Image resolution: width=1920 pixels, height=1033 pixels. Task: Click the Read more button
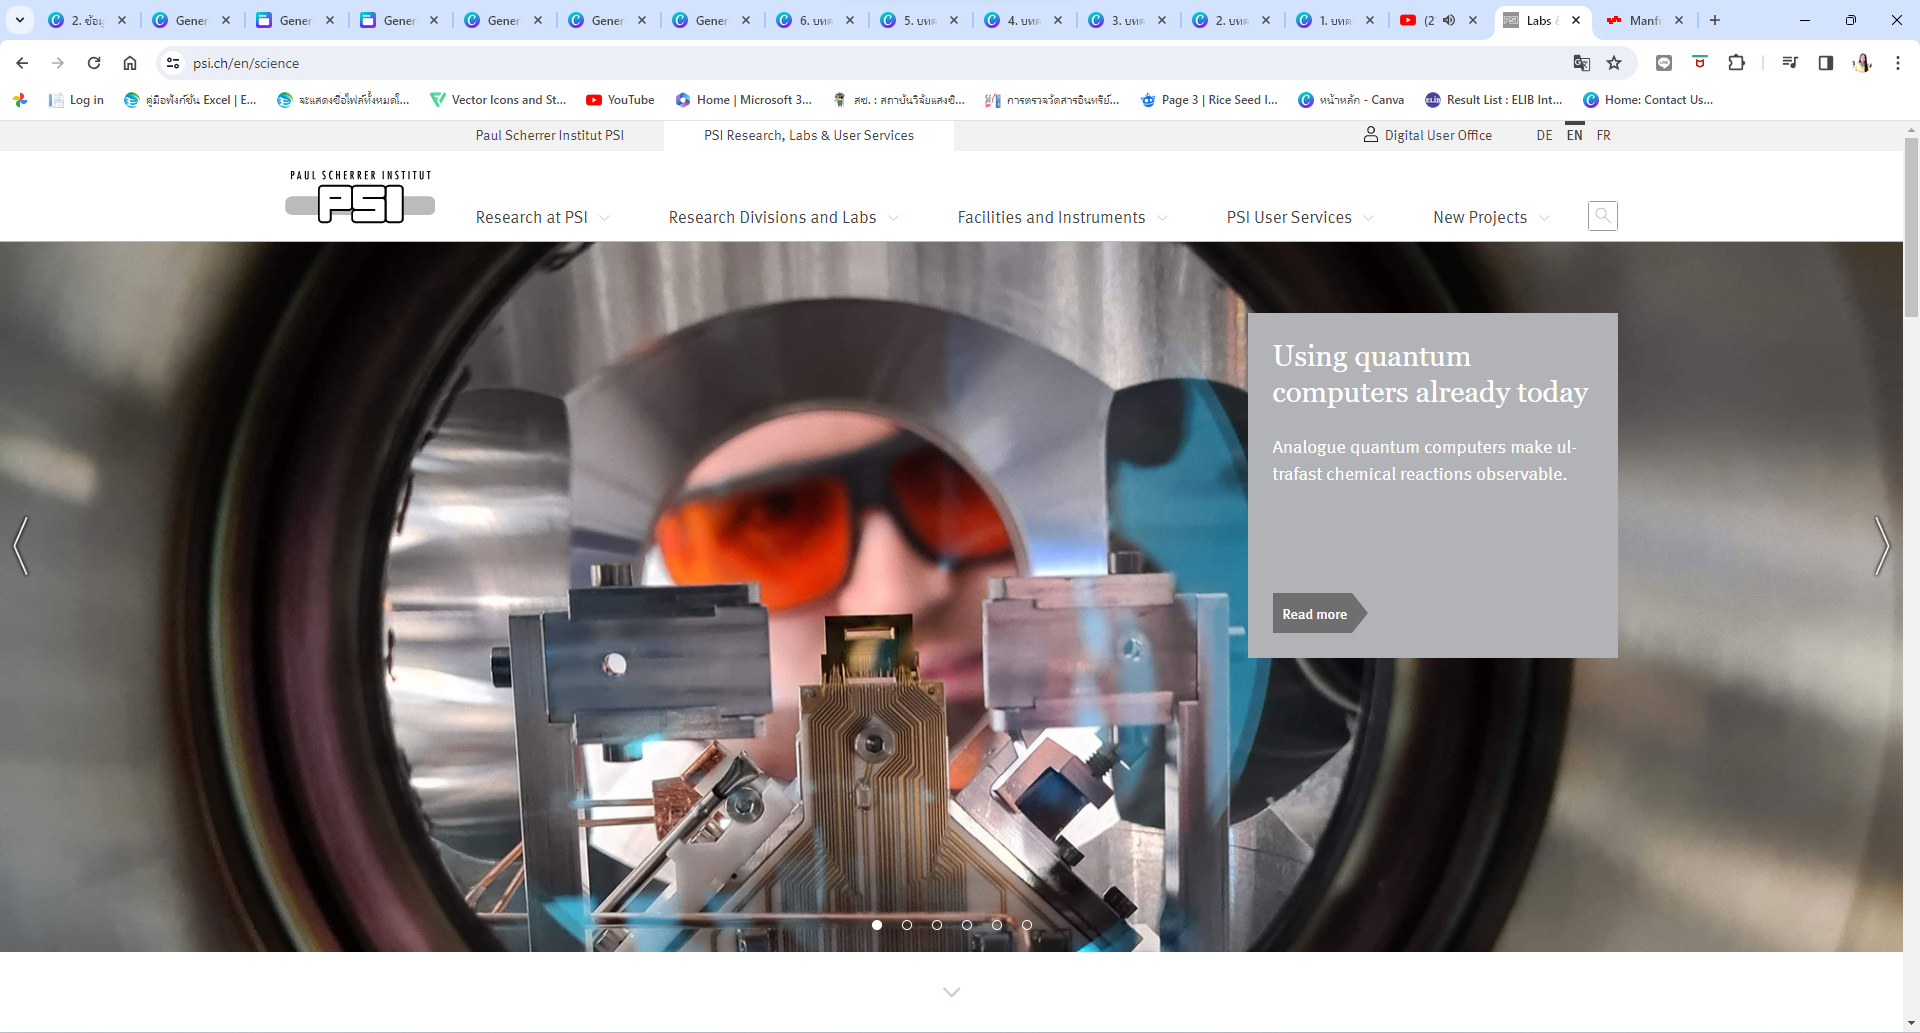1318,614
